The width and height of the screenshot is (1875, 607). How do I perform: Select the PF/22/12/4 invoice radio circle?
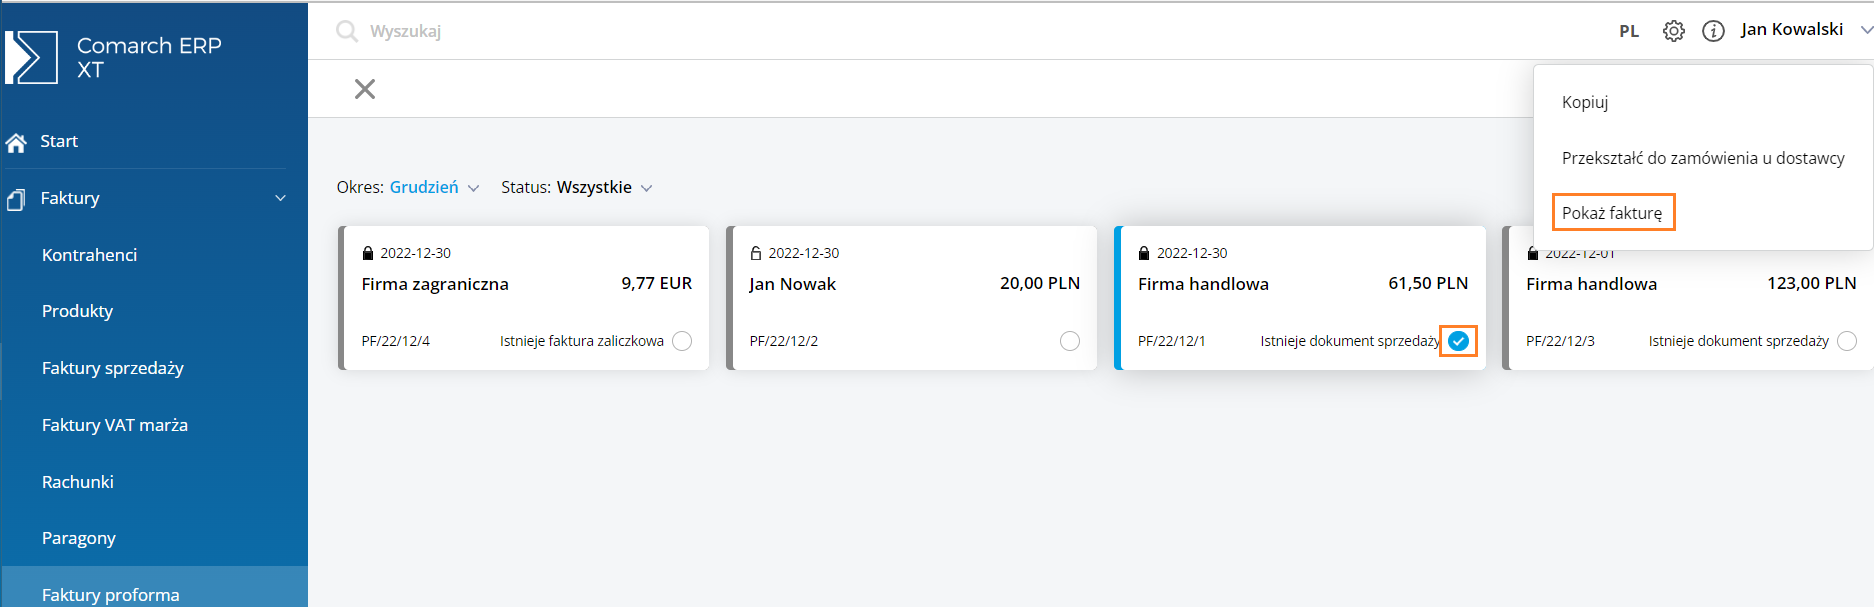682,341
